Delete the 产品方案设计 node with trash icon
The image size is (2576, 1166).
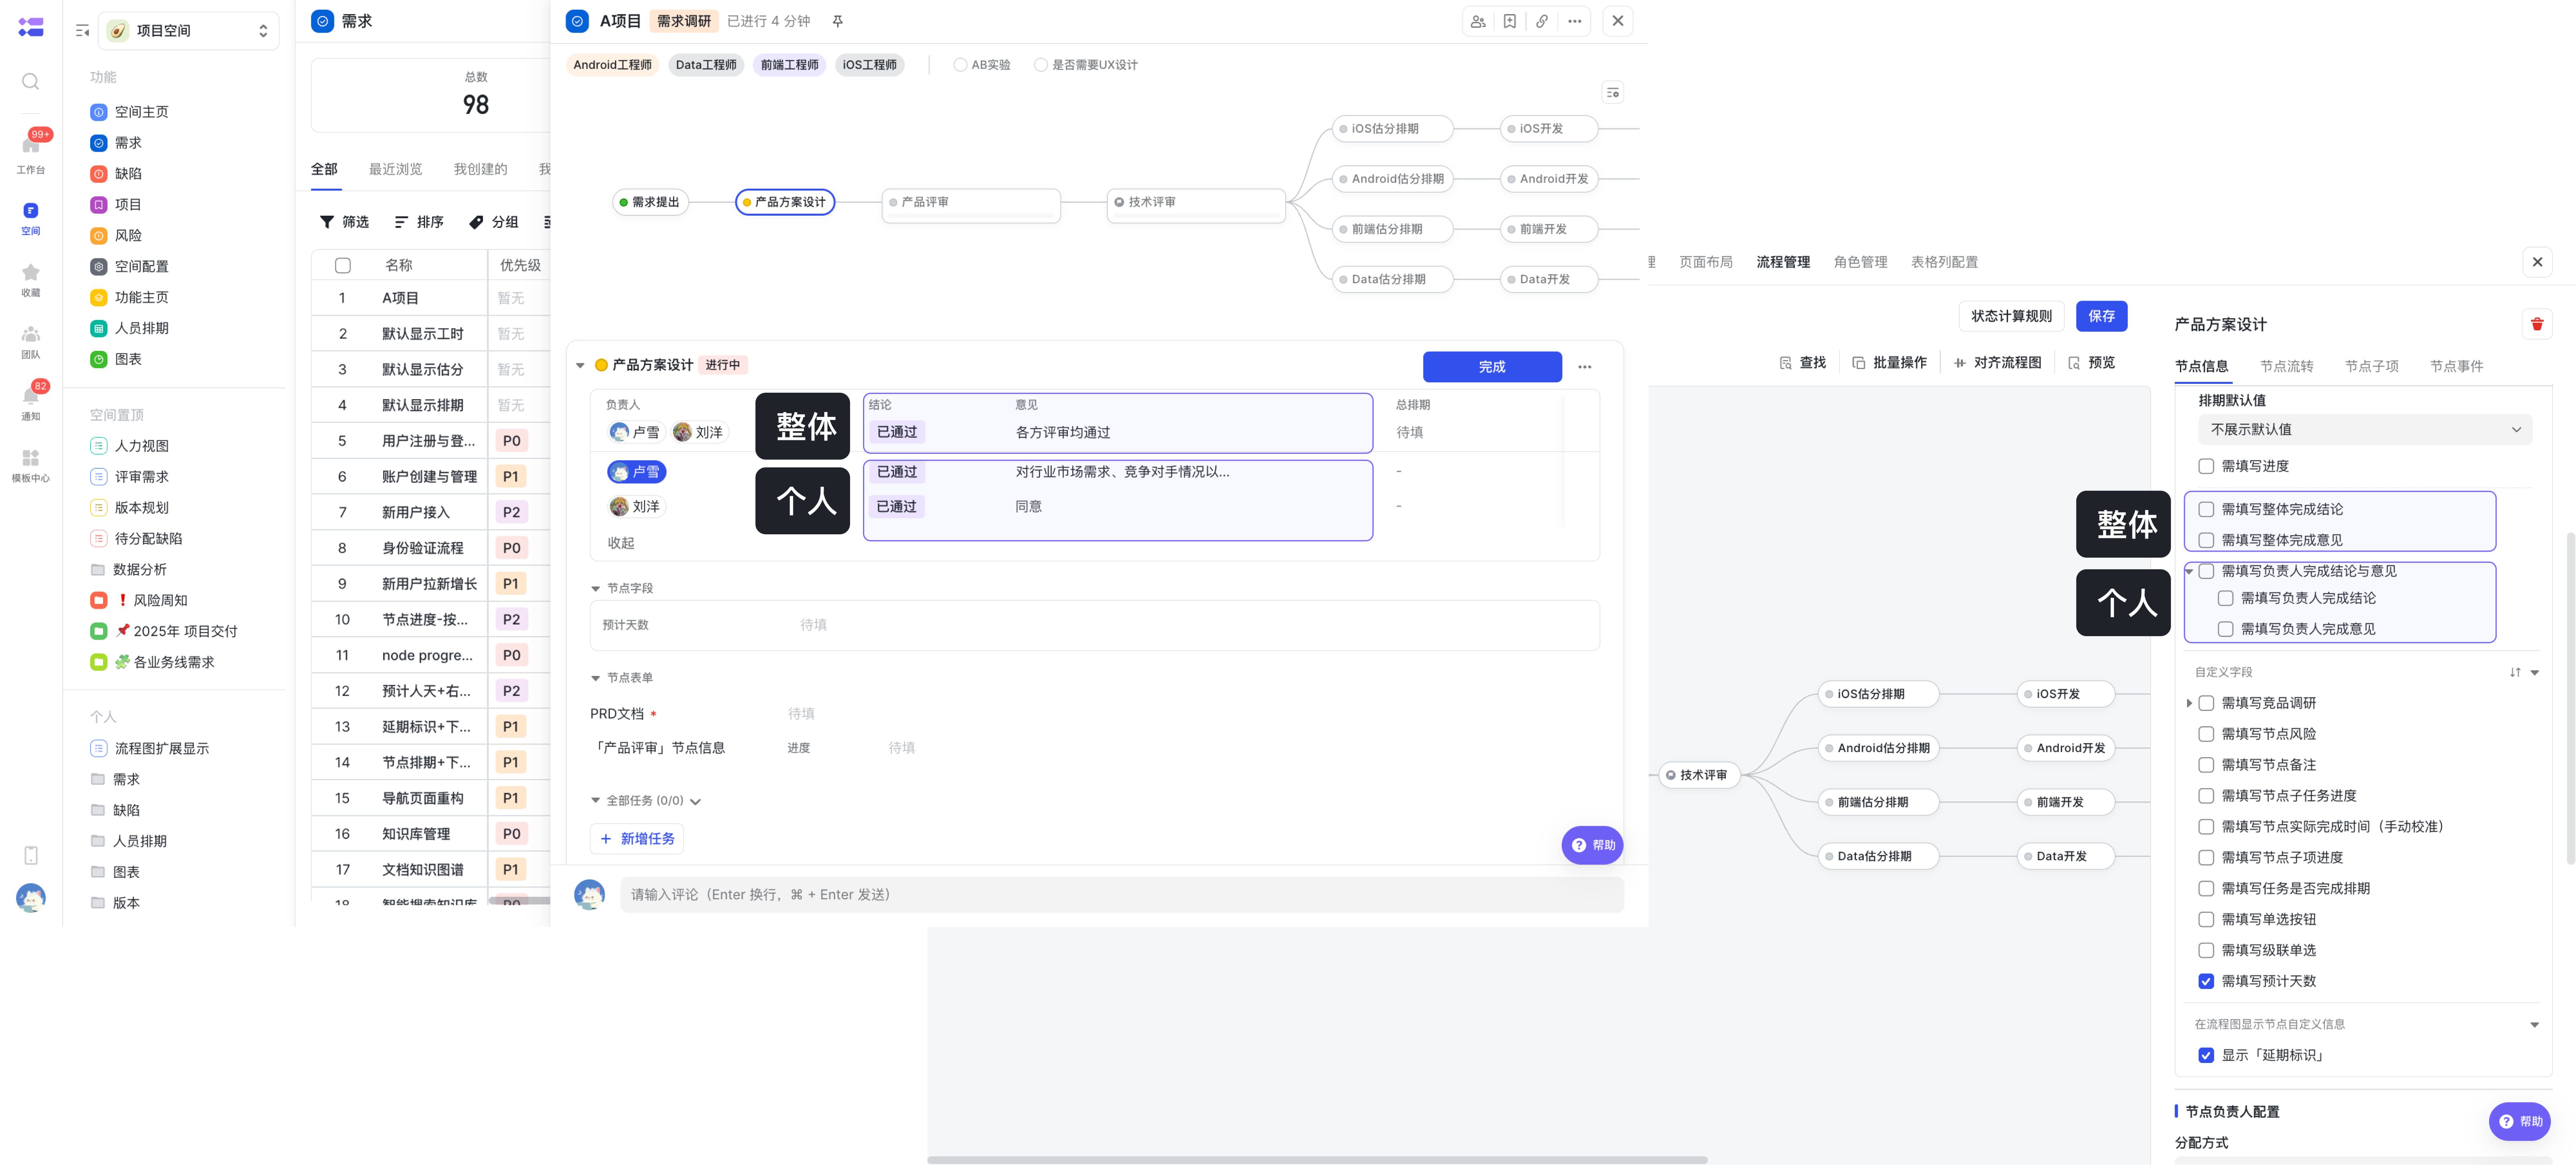(x=2537, y=324)
